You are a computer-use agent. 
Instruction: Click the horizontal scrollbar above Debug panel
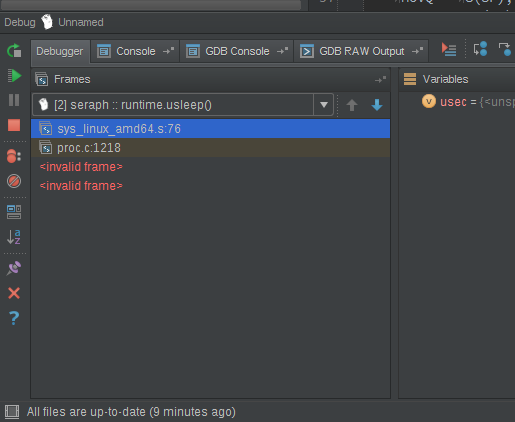point(150,5)
